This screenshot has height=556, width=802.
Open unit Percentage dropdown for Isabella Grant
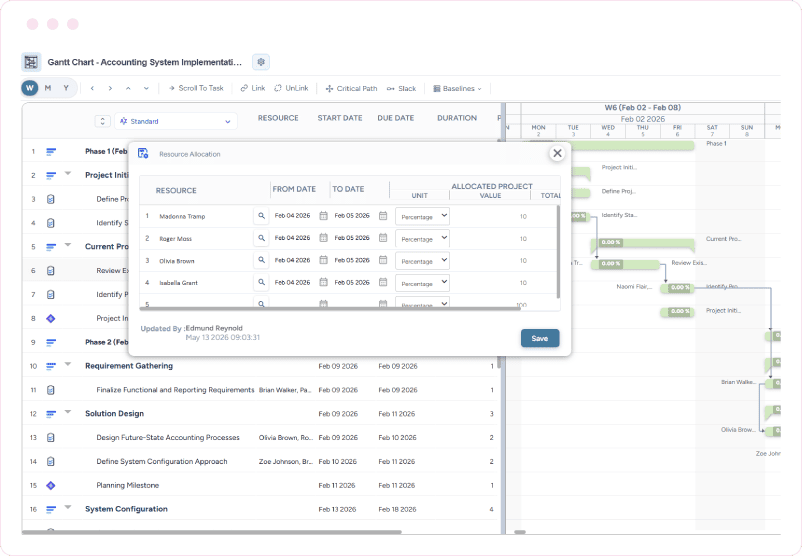click(x=422, y=283)
